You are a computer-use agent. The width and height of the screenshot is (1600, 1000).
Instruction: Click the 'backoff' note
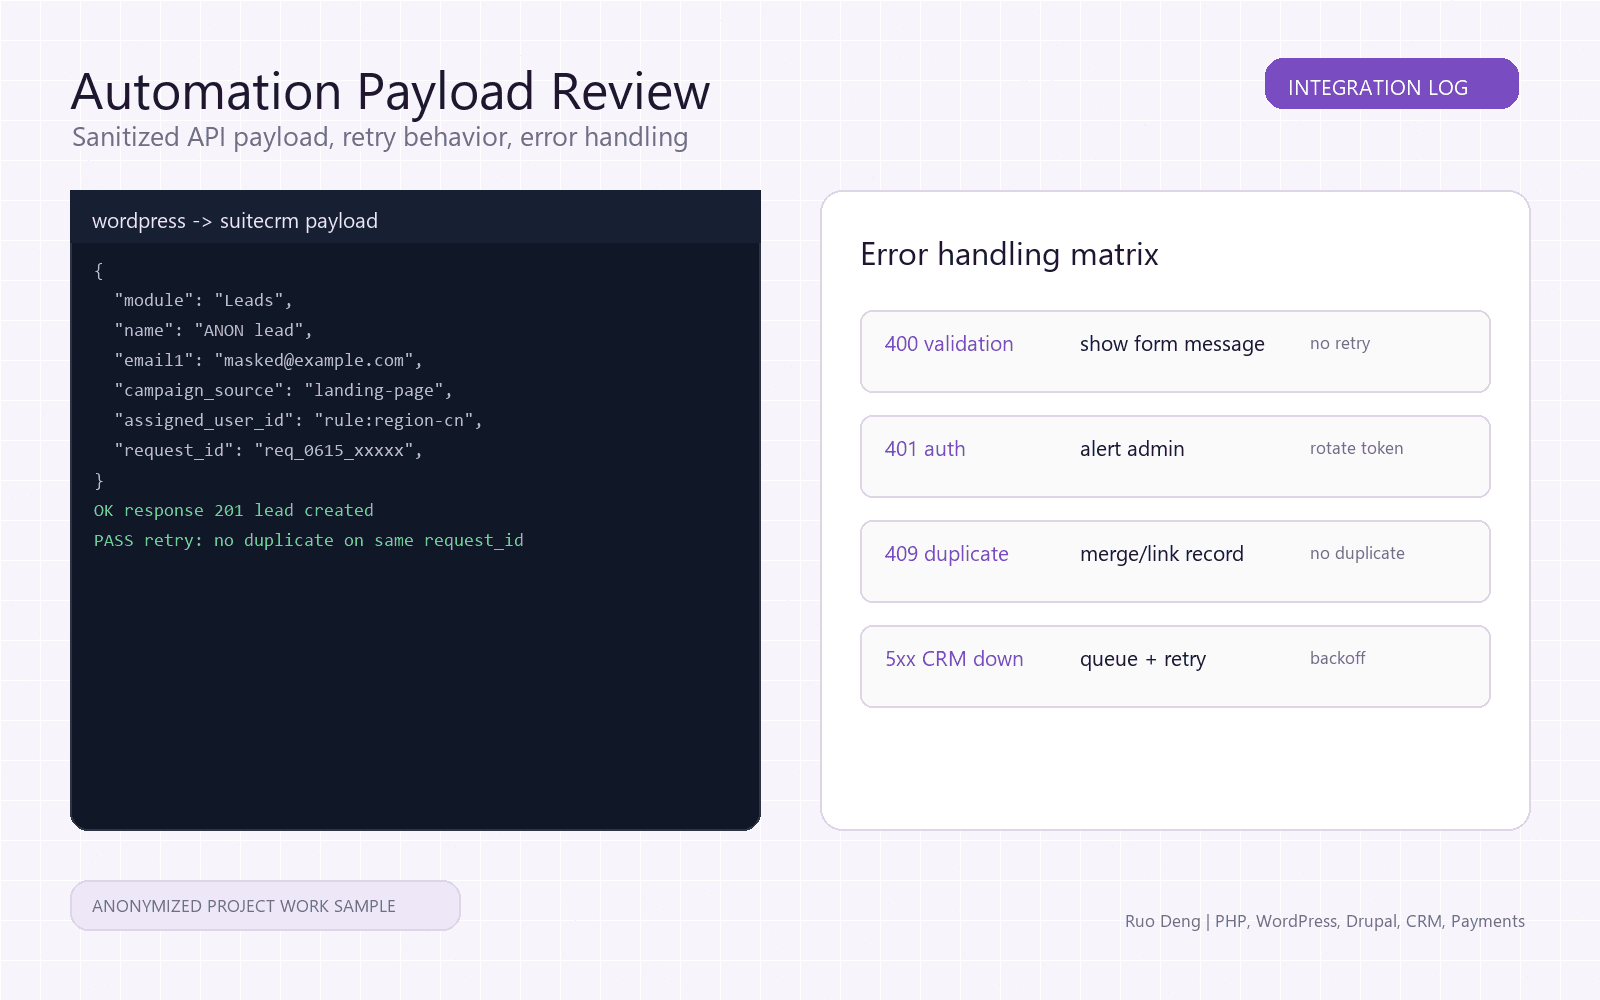(x=1337, y=658)
